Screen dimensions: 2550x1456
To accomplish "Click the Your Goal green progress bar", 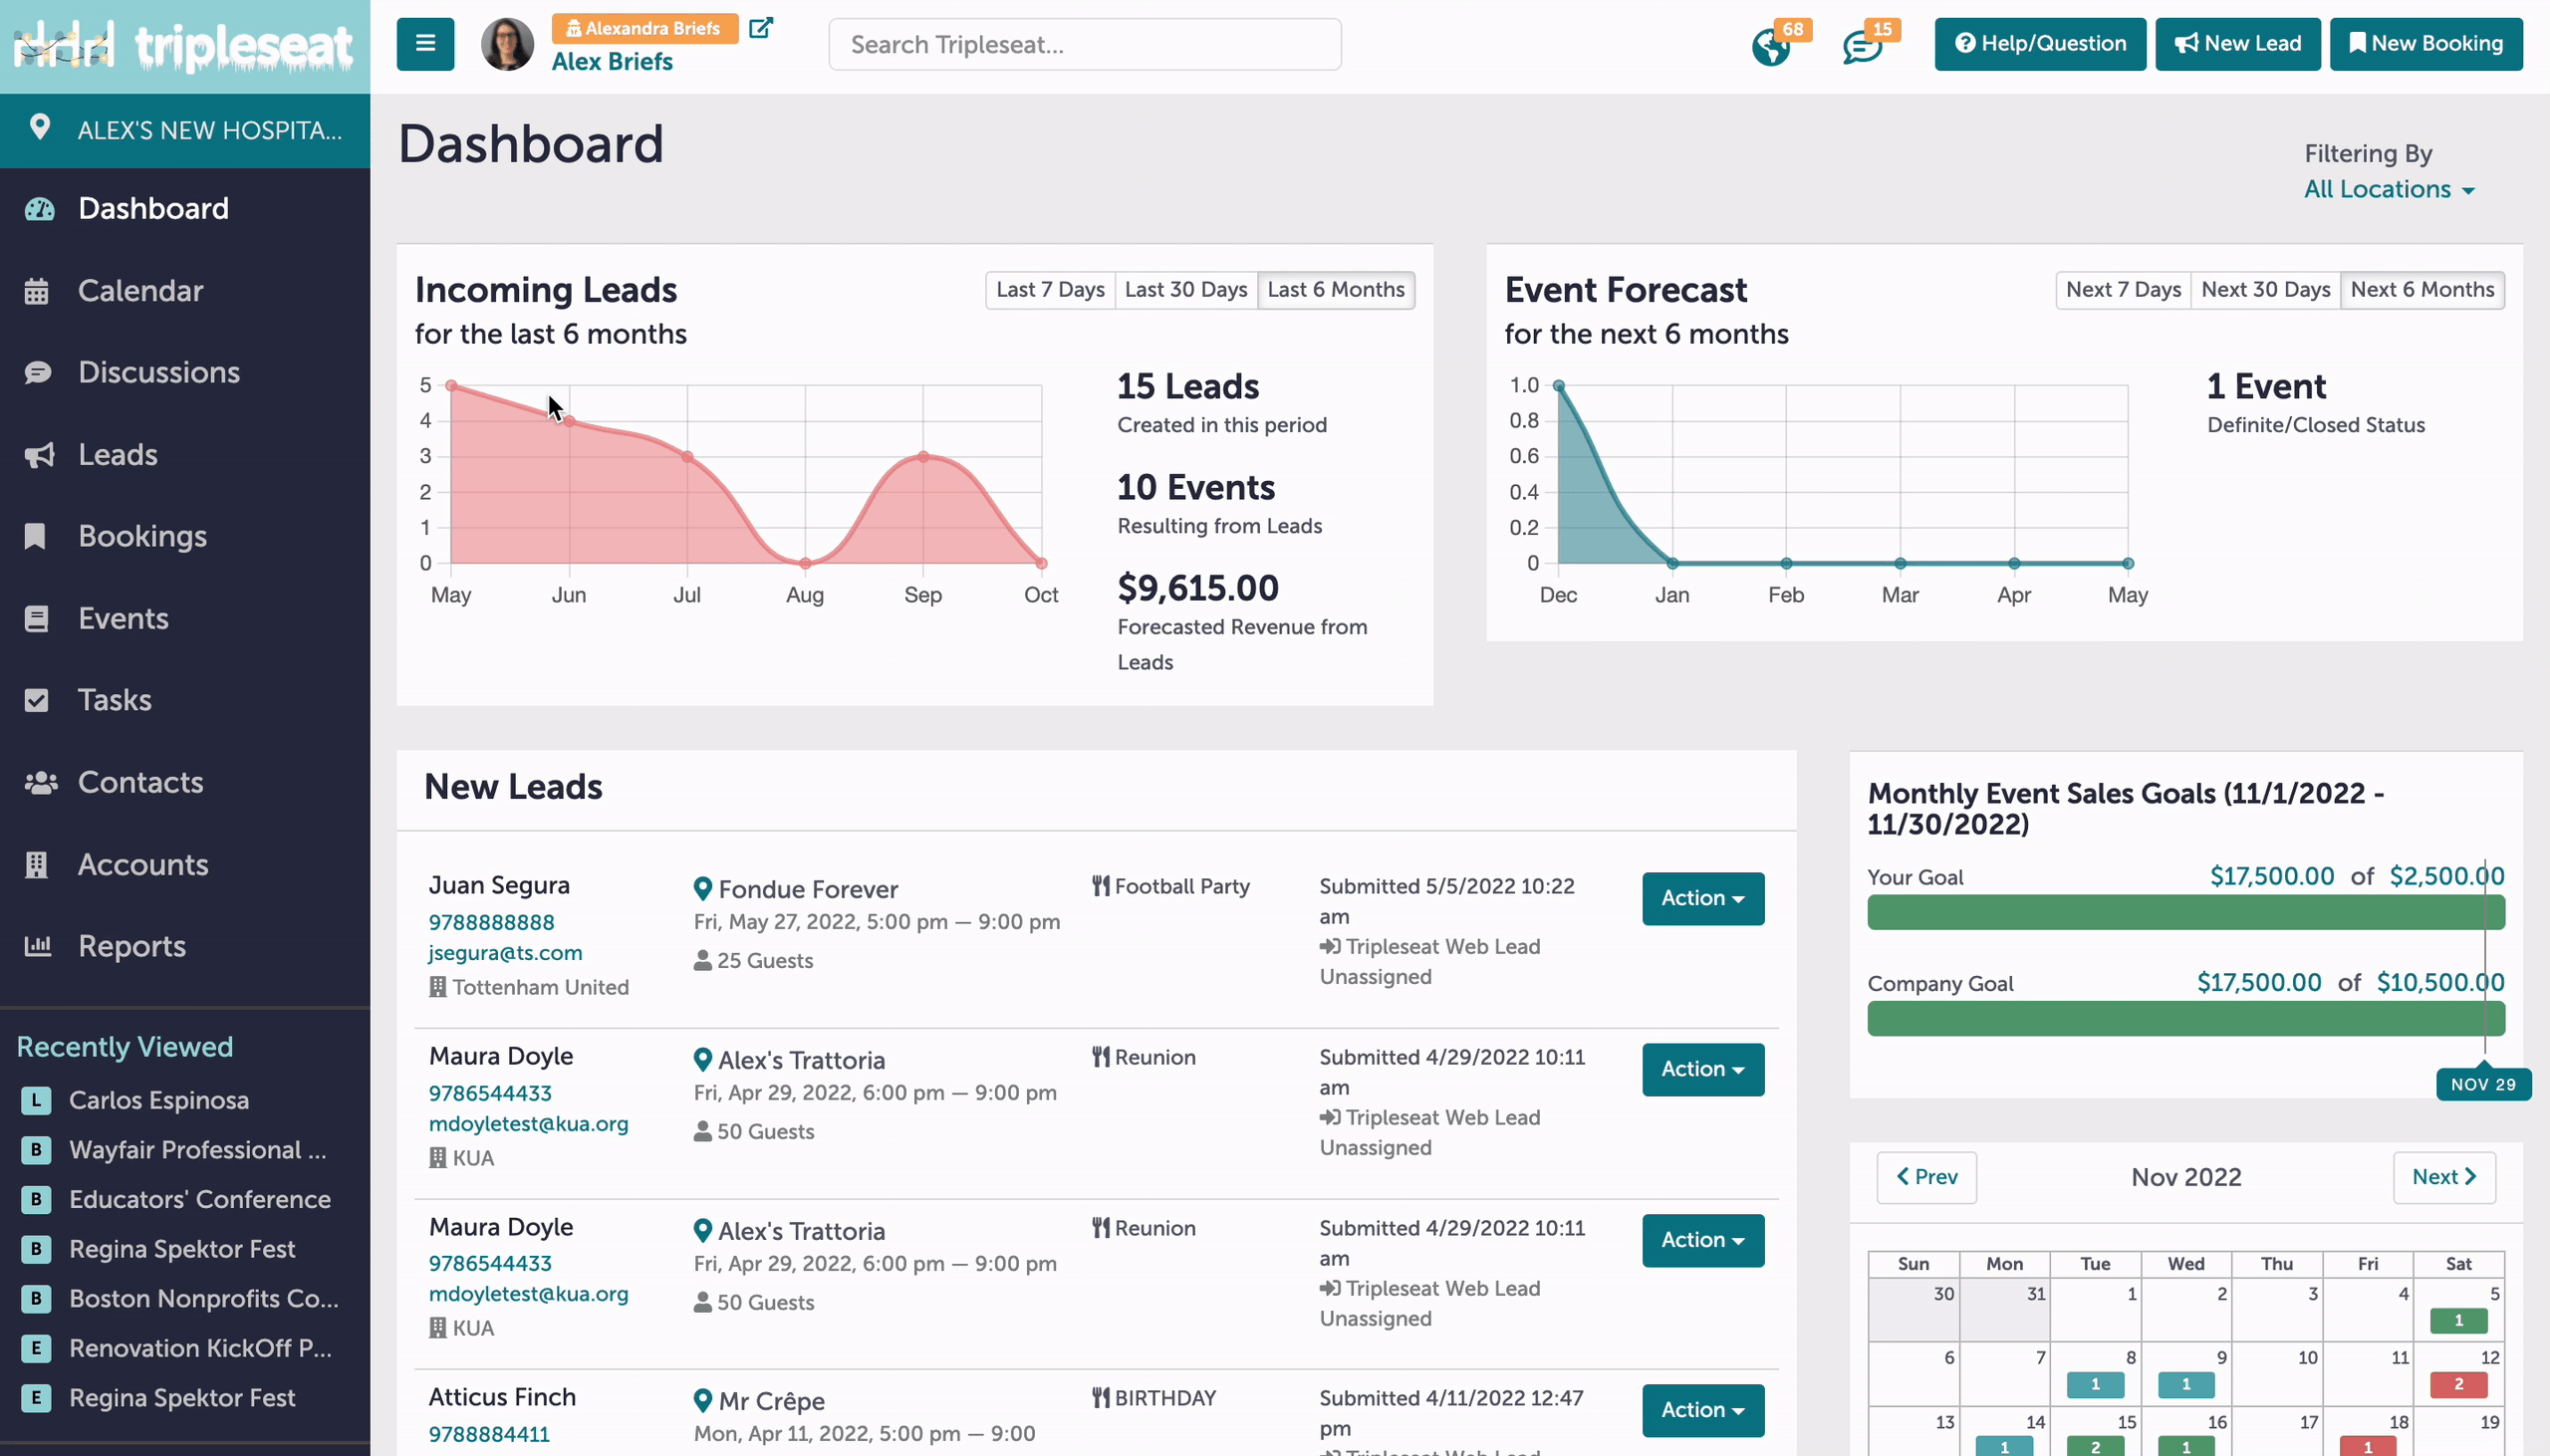I will click(x=2186, y=912).
